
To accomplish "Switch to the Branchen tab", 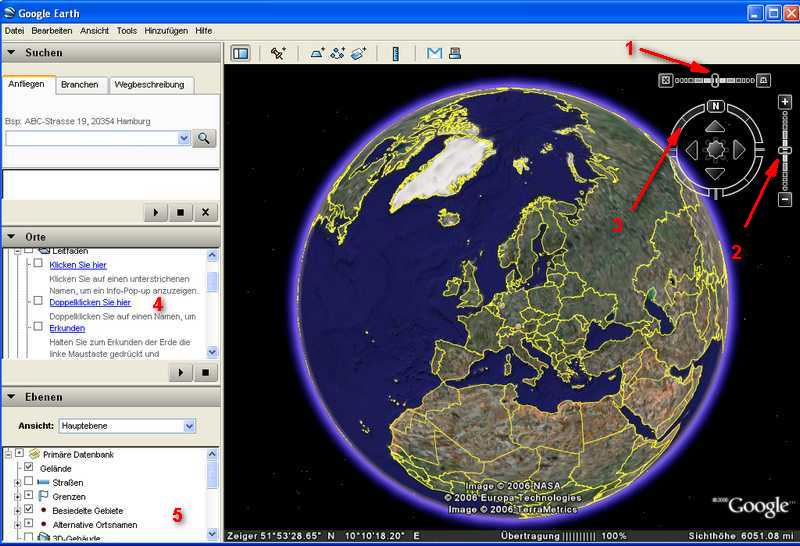I will point(80,85).
